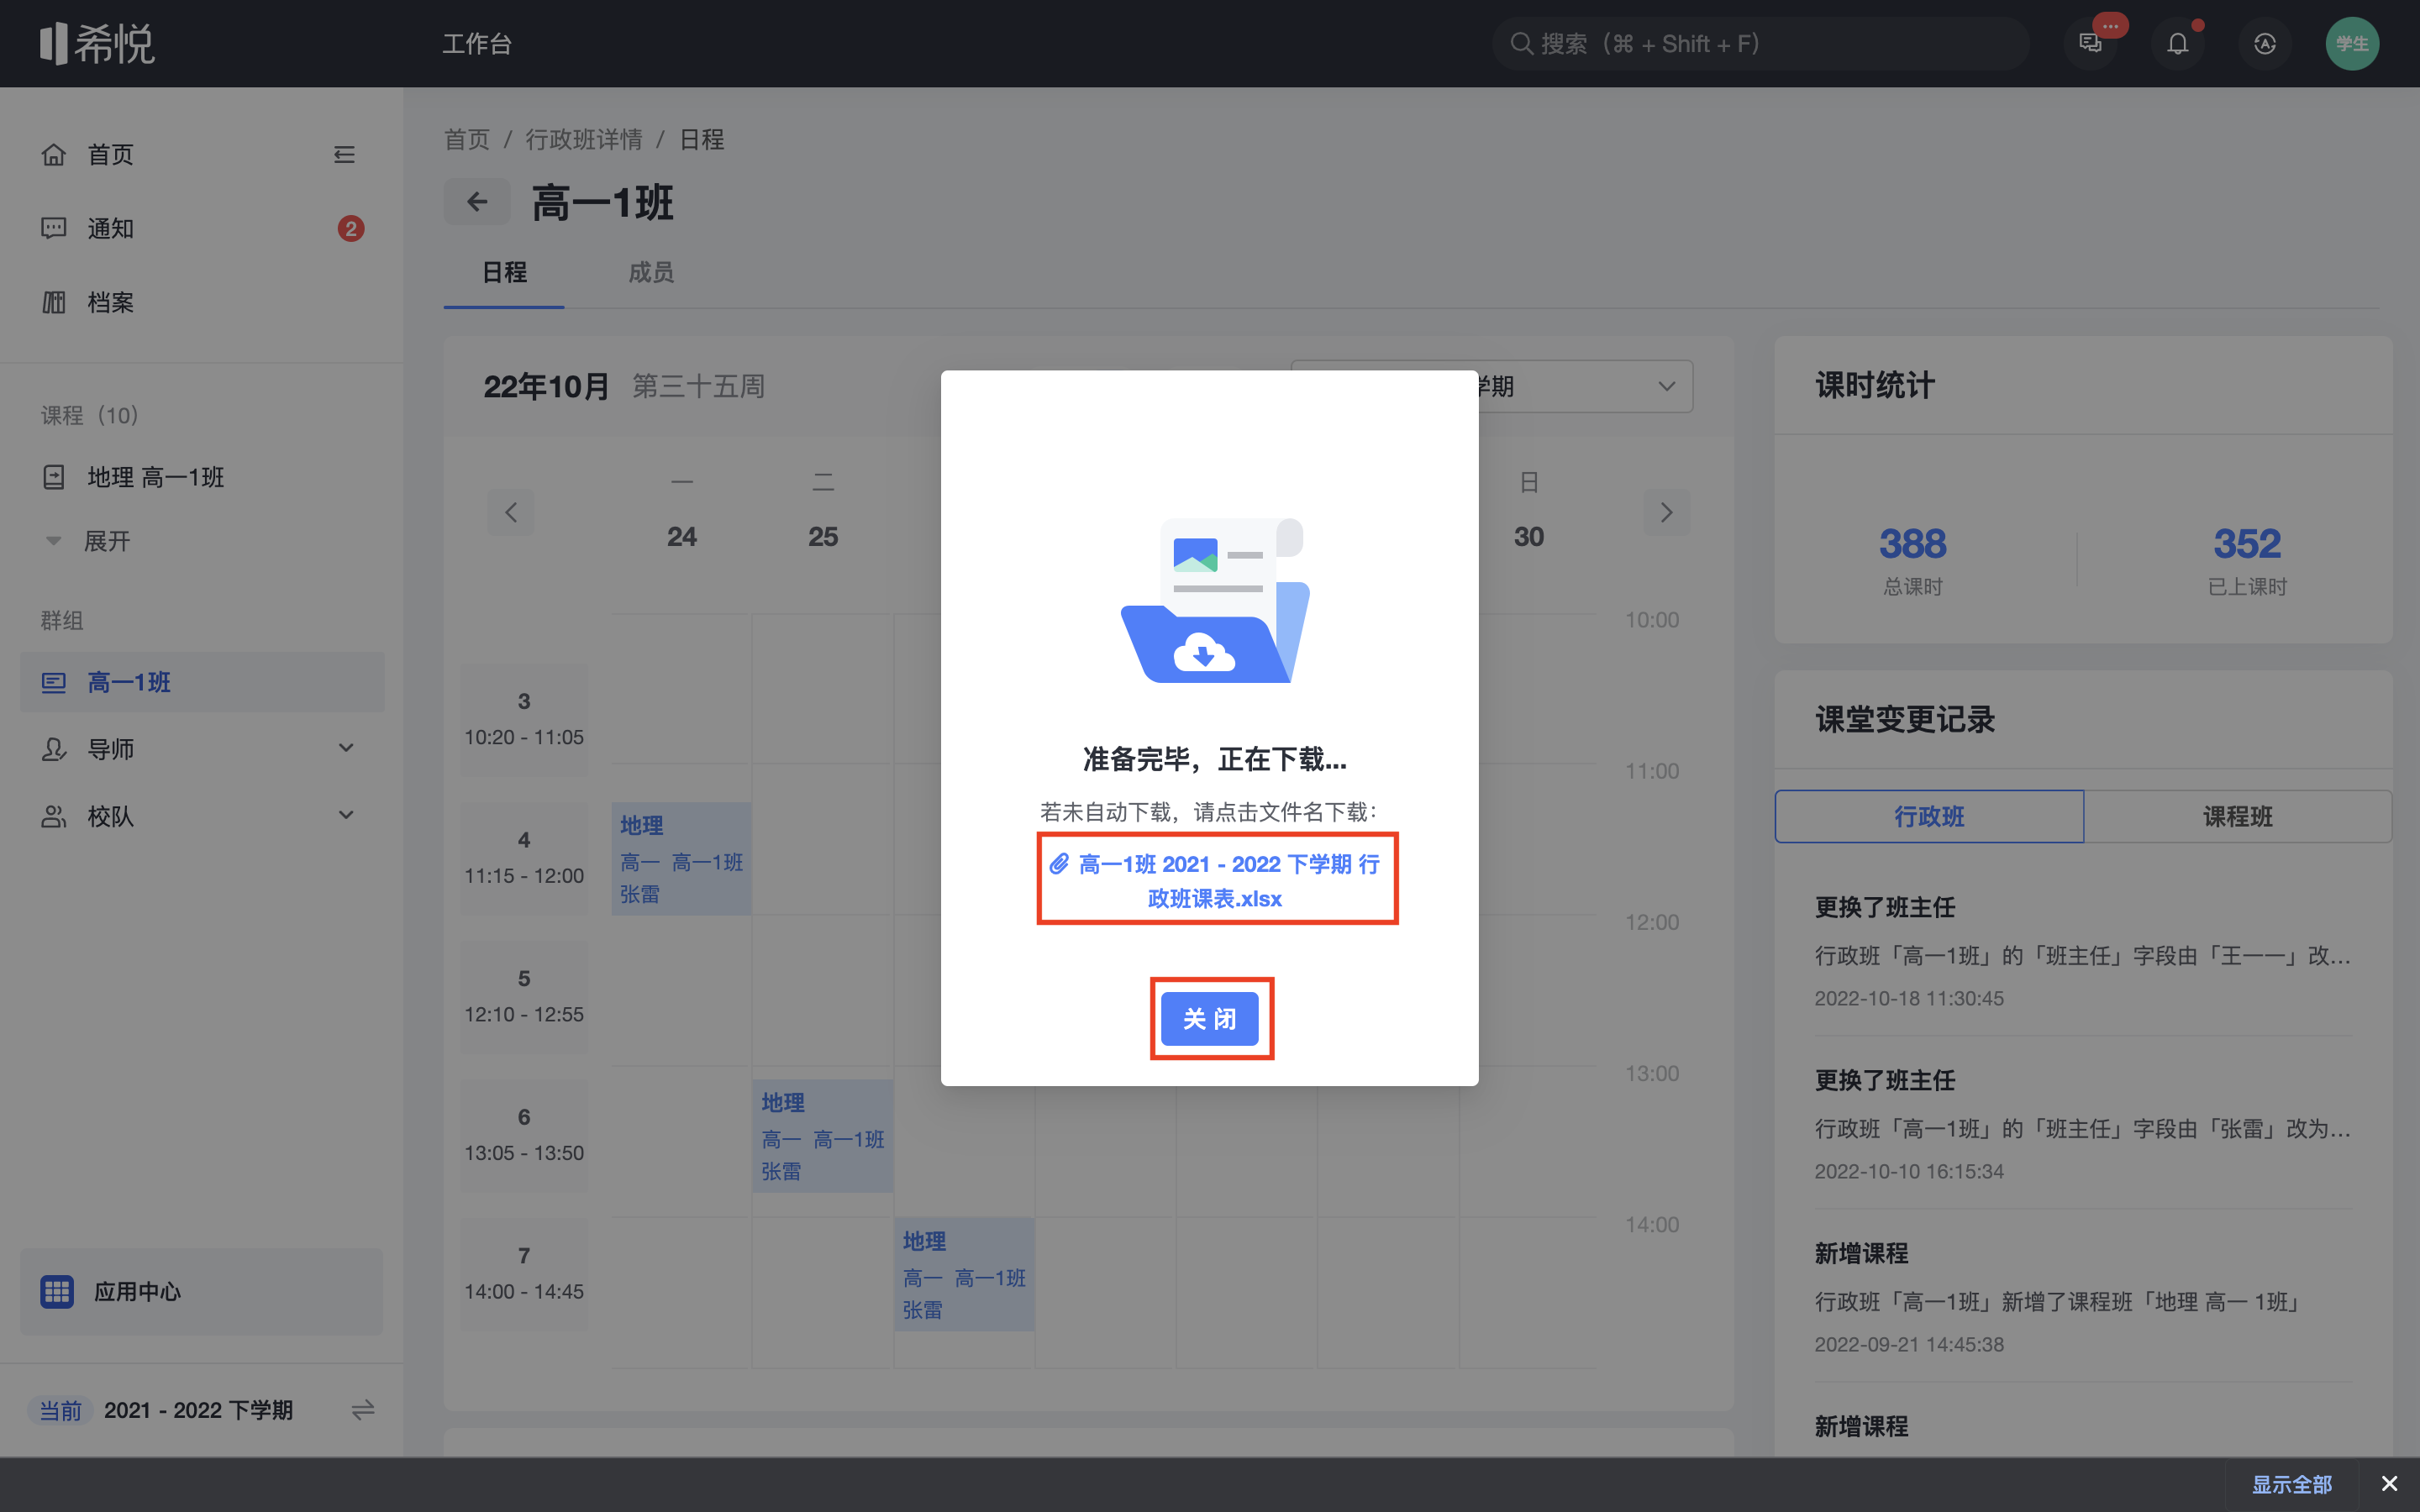Image resolution: width=2420 pixels, height=1512 pixels.
Task: Click period 3 time slot 10:20 - 11:05
Action: point(524,719)
